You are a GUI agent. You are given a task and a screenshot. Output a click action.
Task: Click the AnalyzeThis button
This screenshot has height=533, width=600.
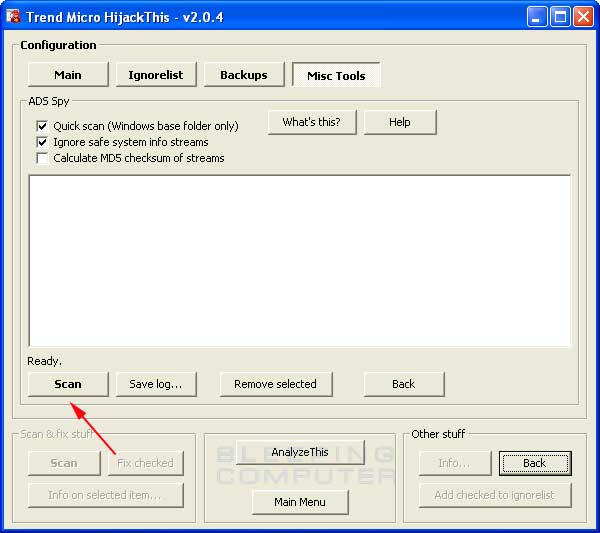click(x=300, y=452)
